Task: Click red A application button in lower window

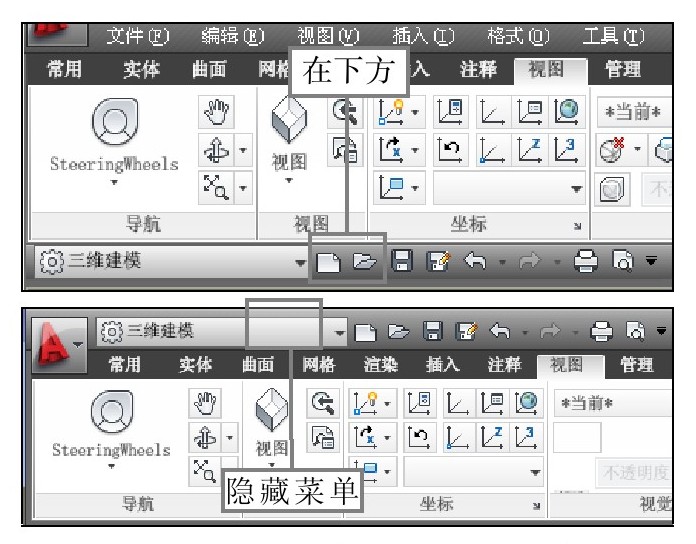Action: 59,345
